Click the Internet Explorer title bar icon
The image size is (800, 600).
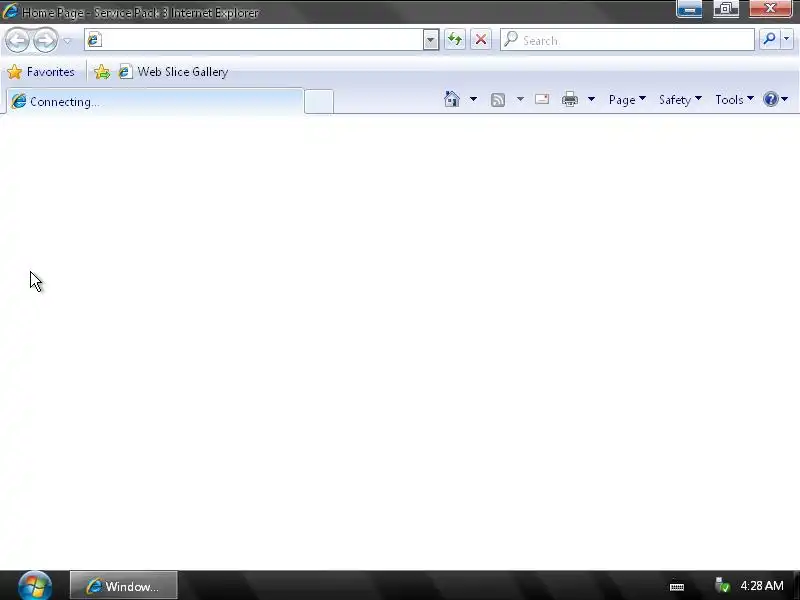tap(10, 11)
